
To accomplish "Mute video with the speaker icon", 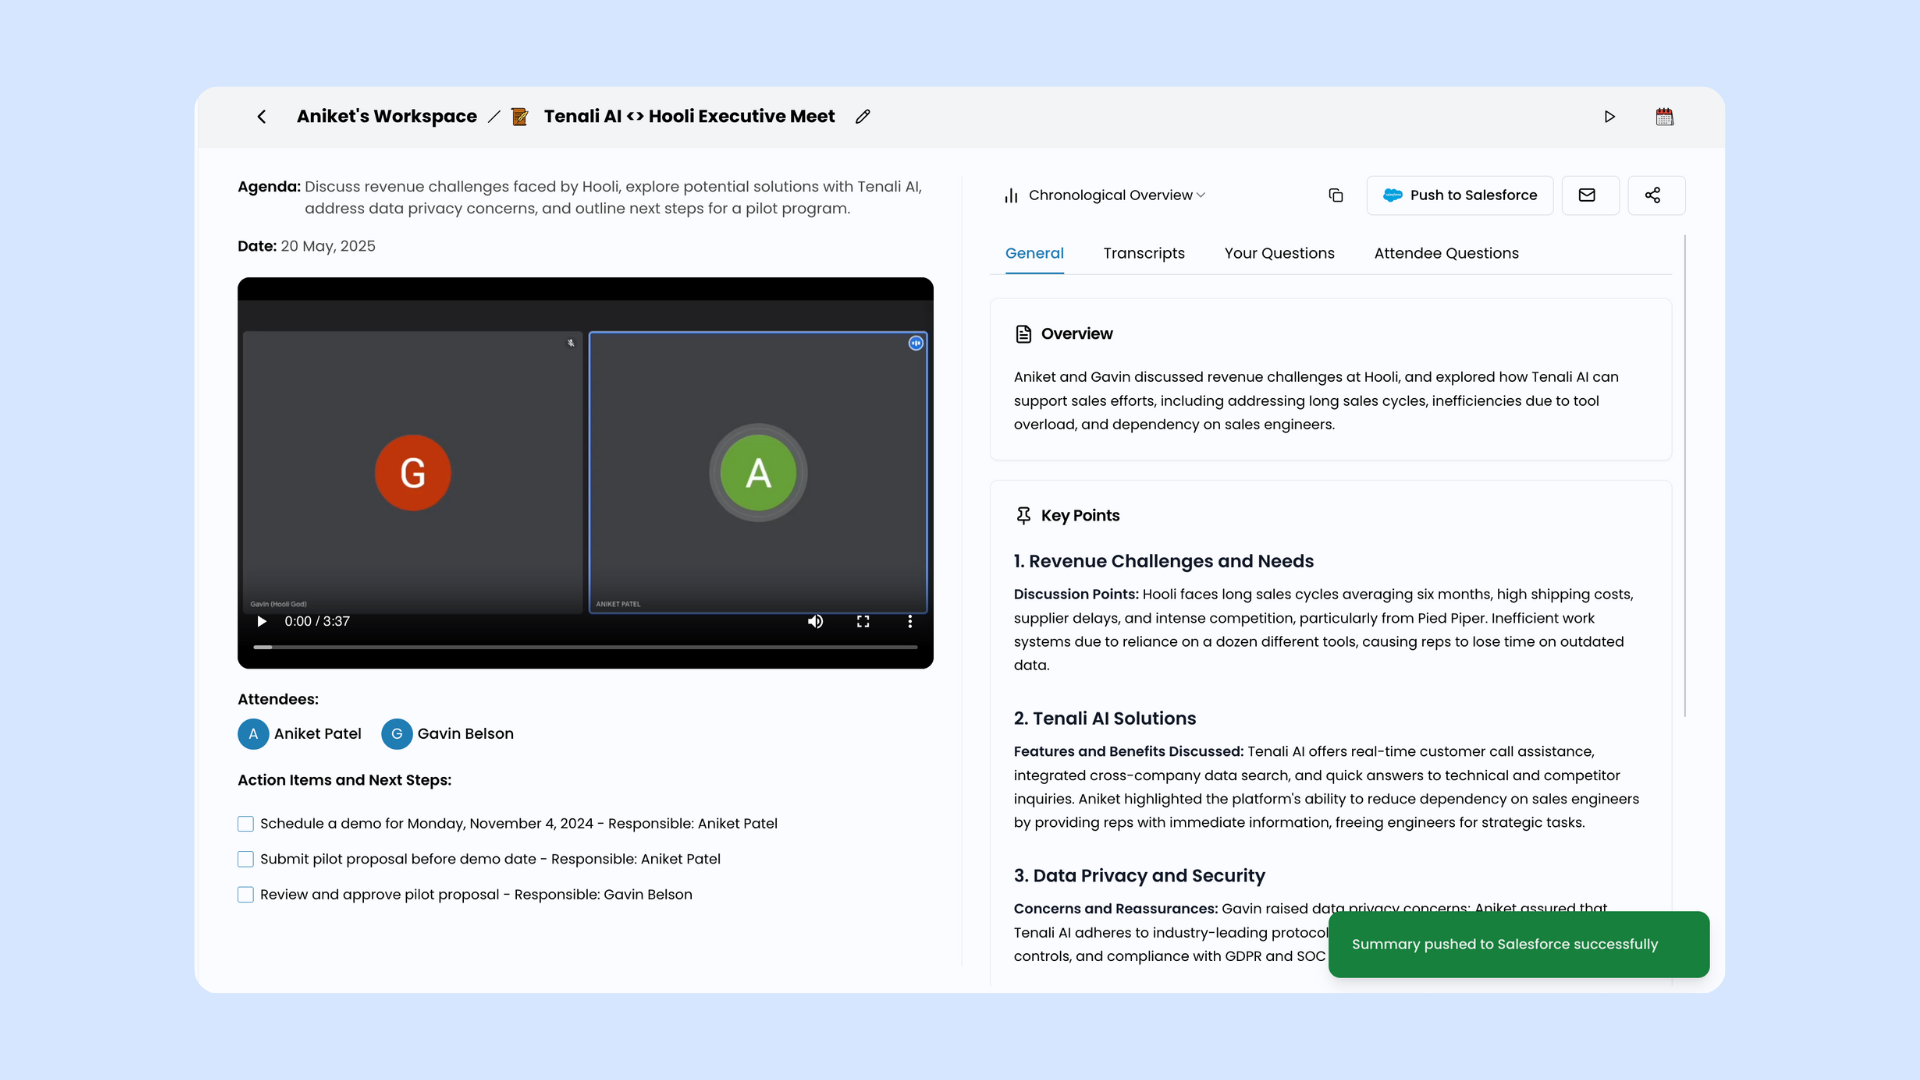I will click(x=815, y=621).
